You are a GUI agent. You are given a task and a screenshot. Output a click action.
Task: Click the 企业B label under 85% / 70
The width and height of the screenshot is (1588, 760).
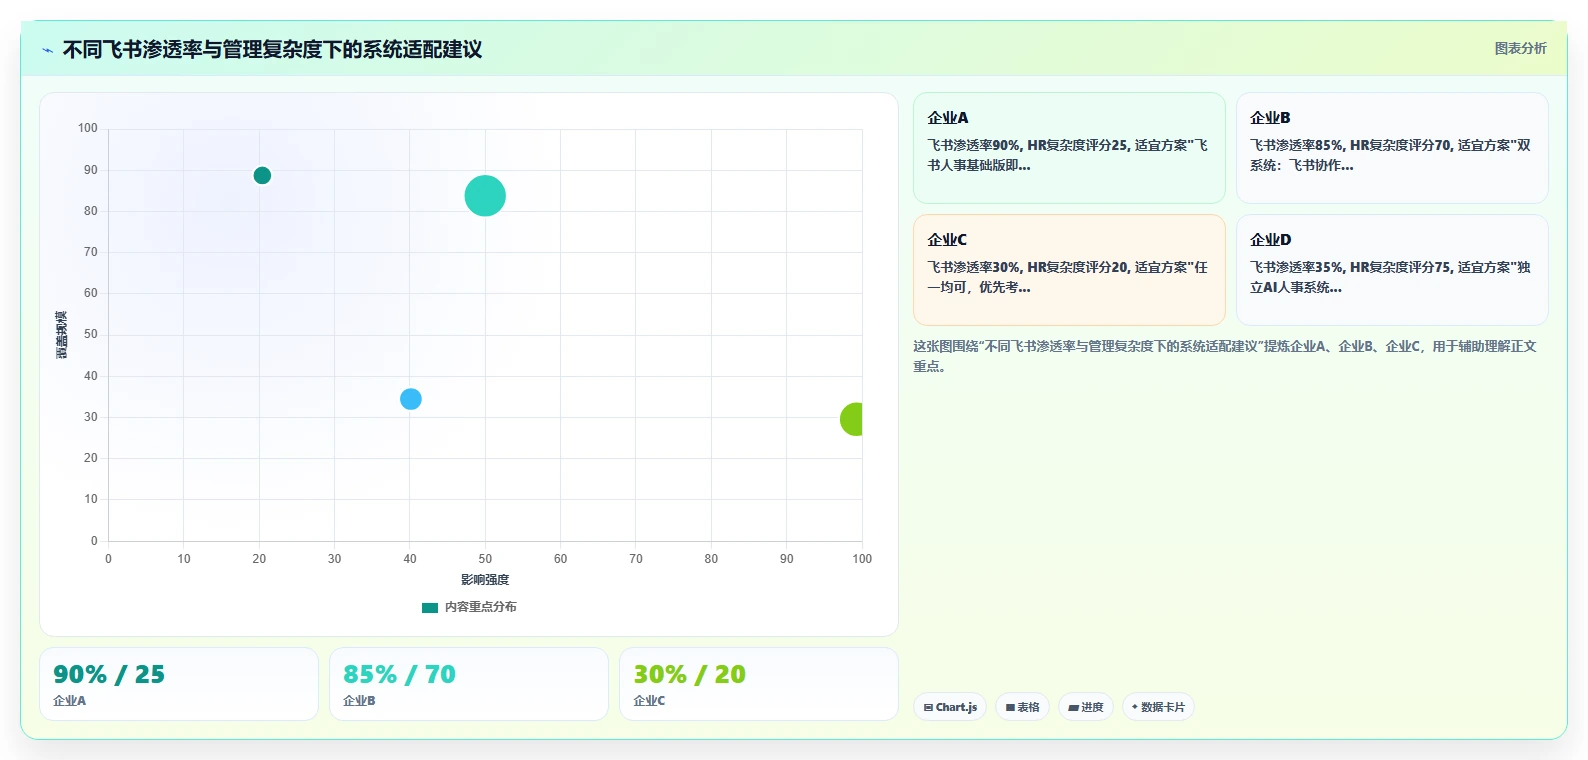[359, 701]
